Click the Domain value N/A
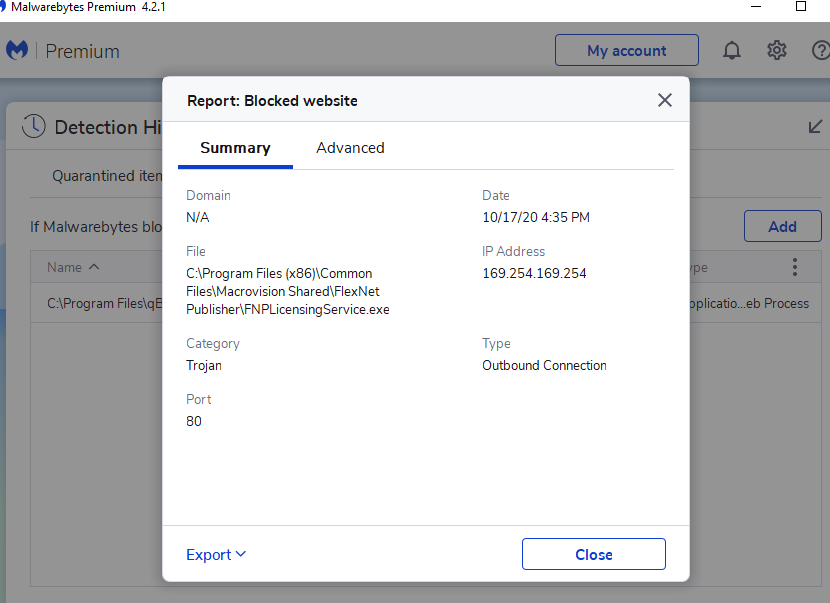Image resolution: width=830 pixels, height=603 pixels. [197, 217]
